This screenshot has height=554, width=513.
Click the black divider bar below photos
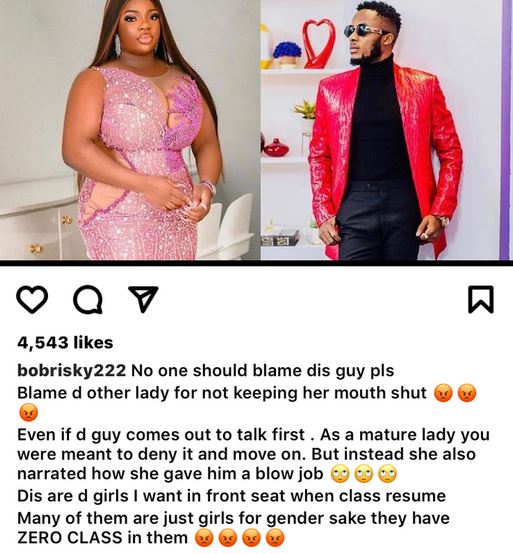click(x=256, y=263)
